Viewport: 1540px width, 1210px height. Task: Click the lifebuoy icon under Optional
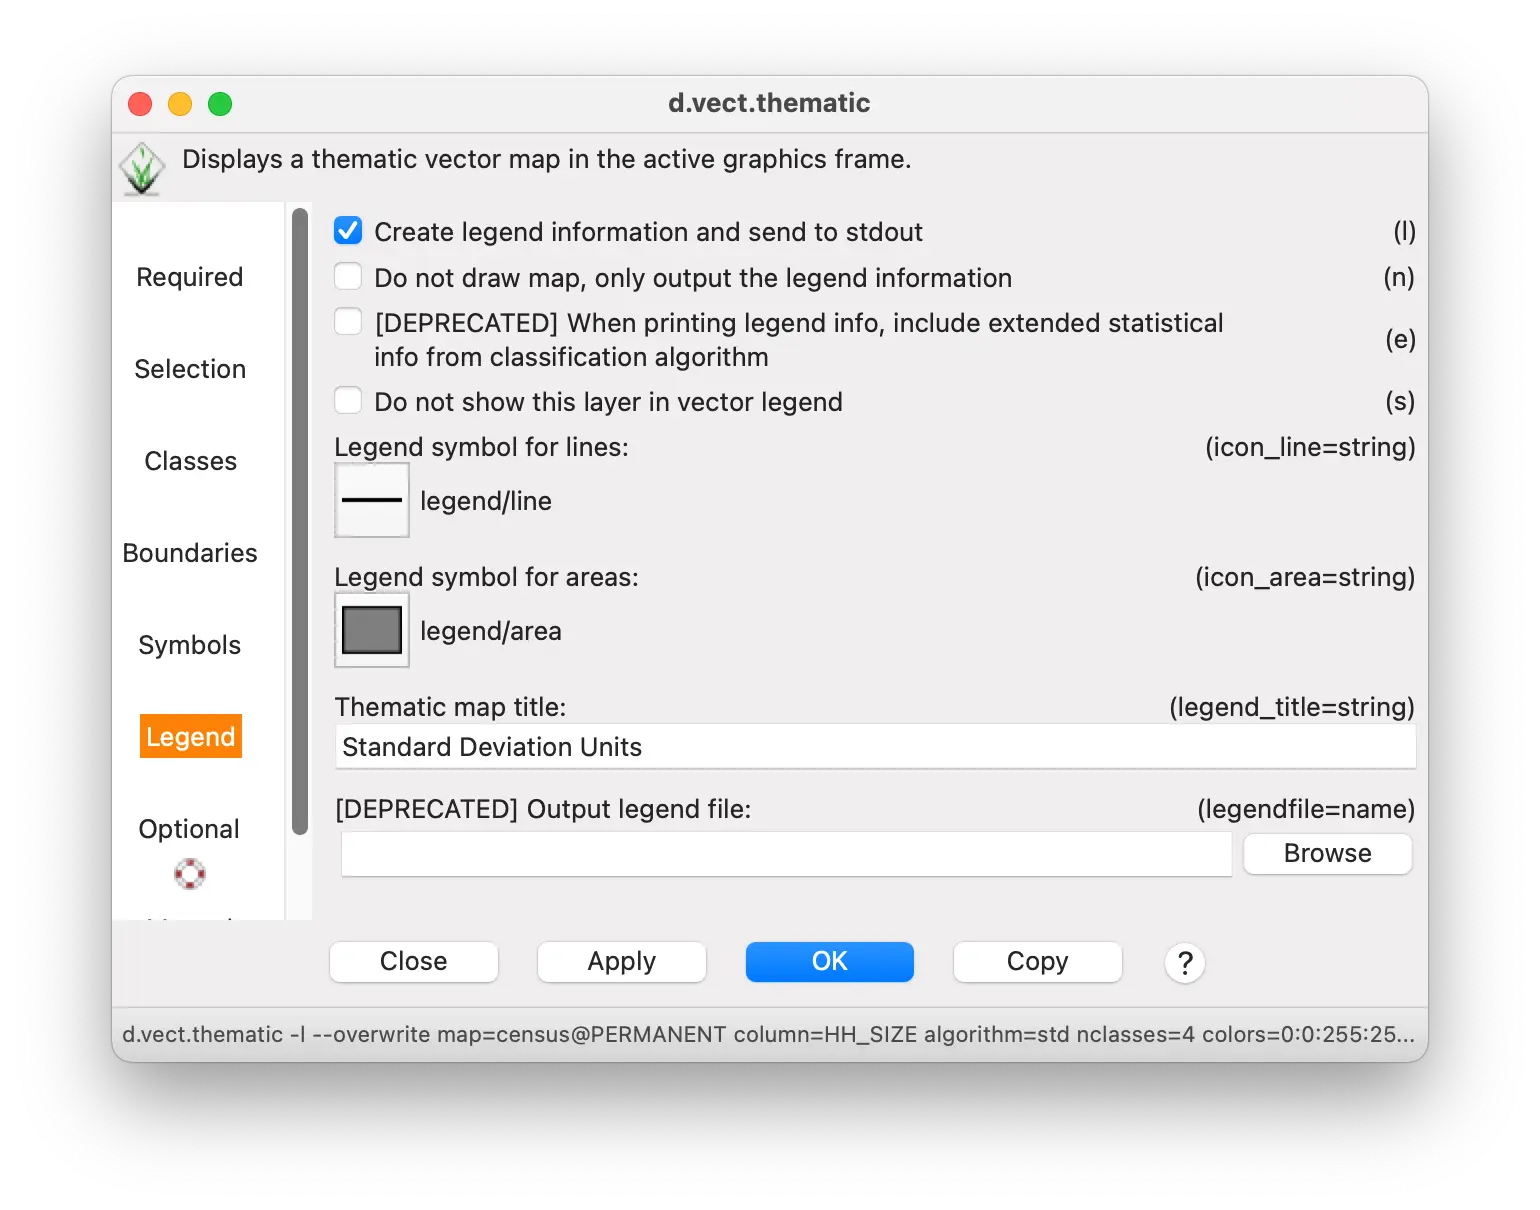189,873
